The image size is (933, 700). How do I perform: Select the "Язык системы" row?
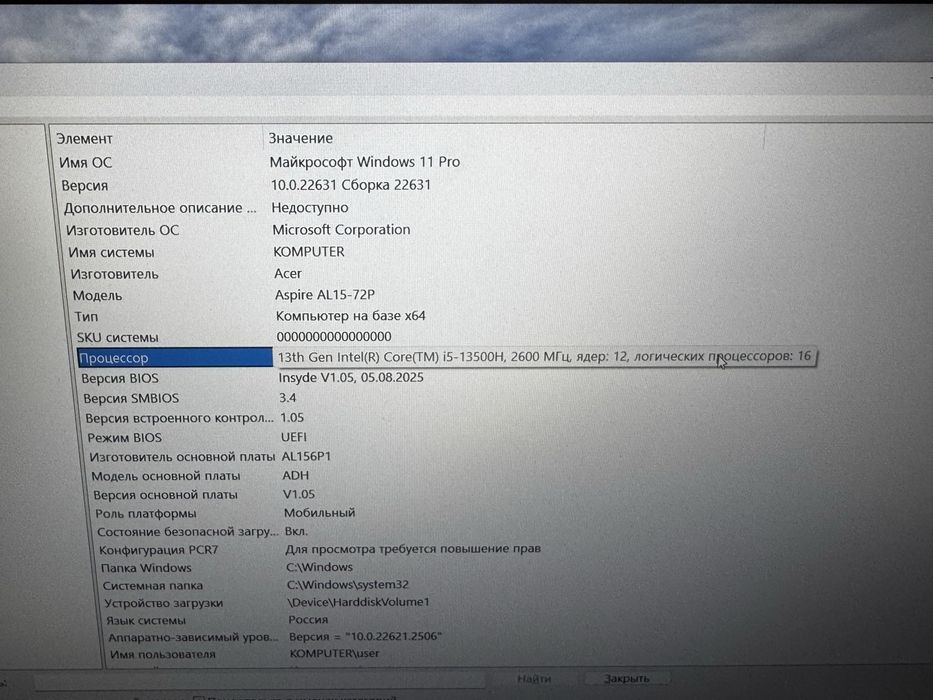pos(146,620)
